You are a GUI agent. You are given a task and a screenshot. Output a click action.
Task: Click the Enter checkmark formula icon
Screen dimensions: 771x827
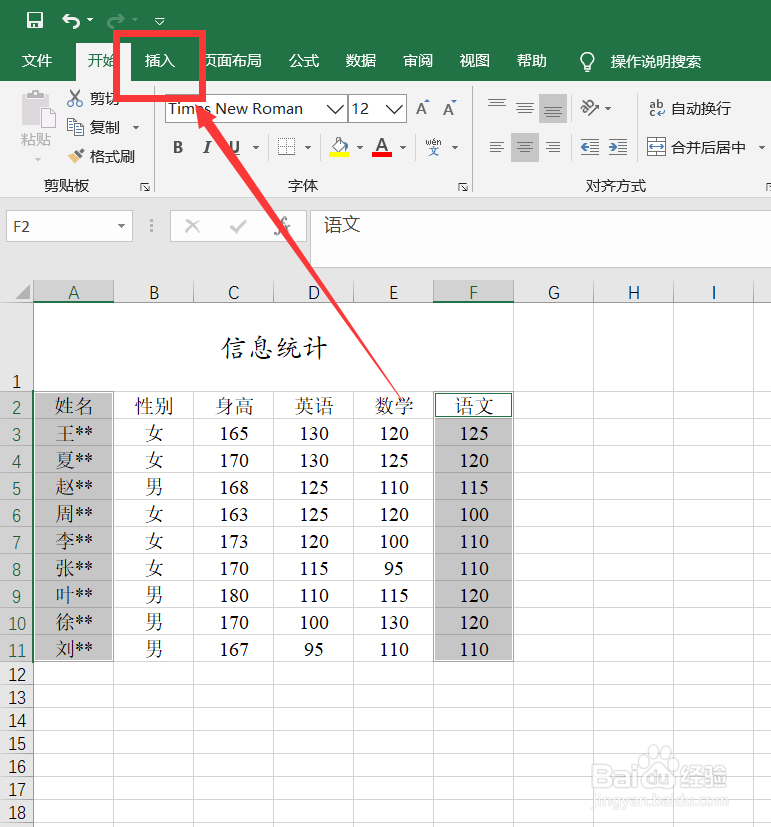238,226
